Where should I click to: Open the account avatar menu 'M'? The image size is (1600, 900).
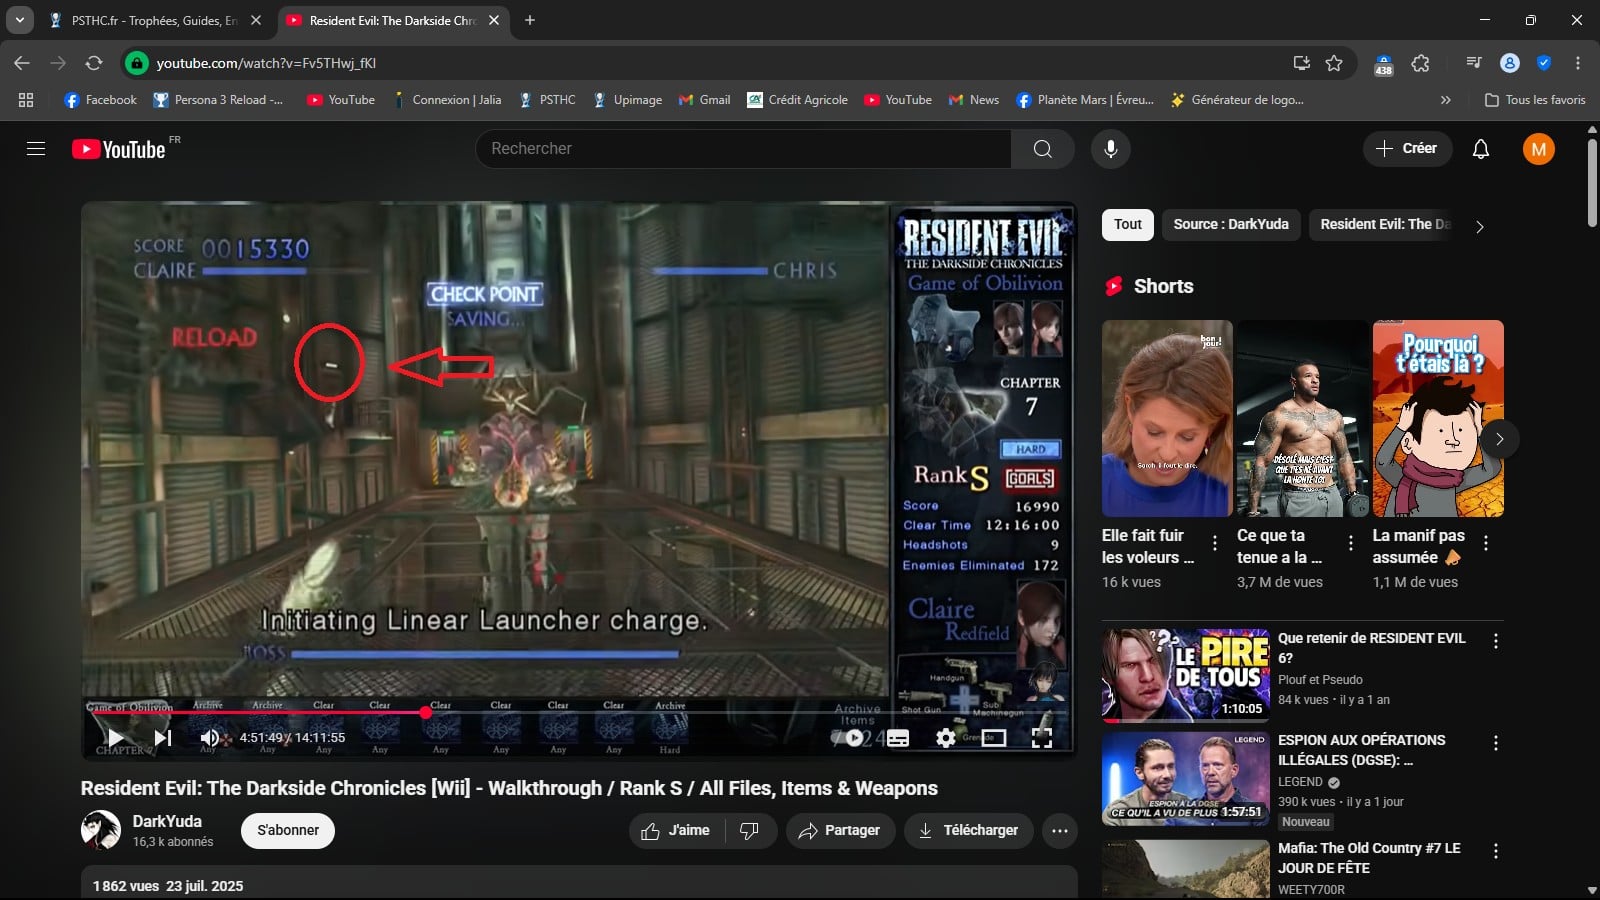pyautogui.click(x=1539, y=149)
